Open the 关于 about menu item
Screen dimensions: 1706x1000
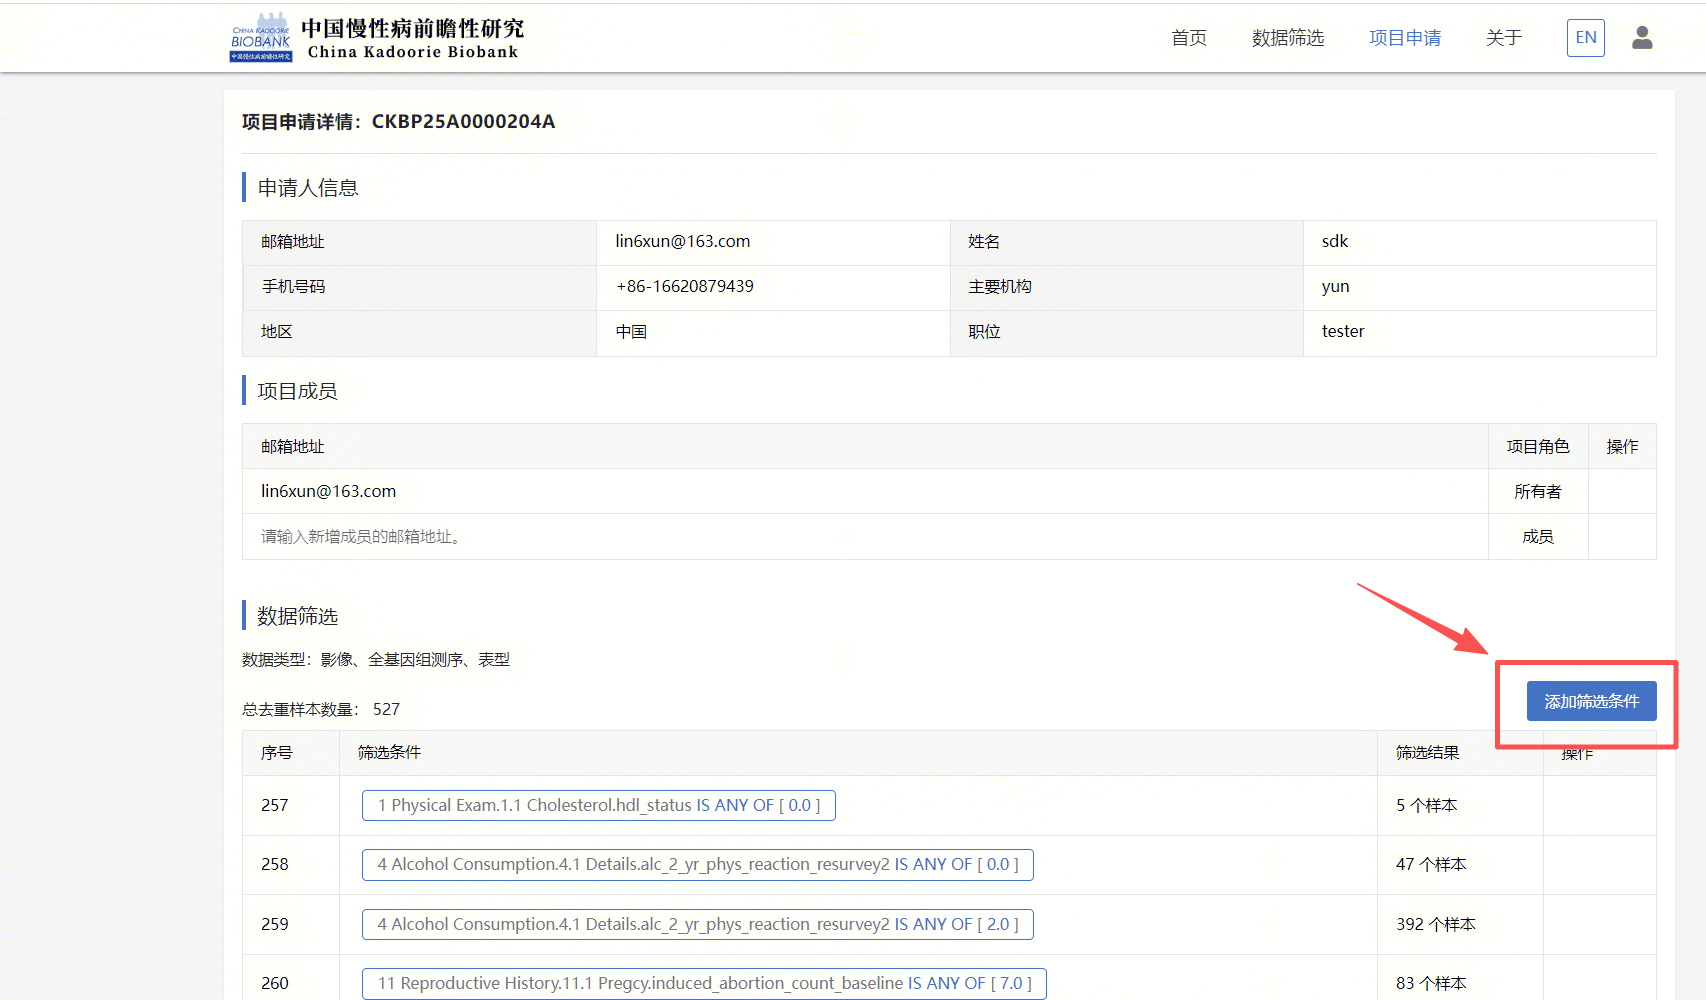pos(1503,38)
